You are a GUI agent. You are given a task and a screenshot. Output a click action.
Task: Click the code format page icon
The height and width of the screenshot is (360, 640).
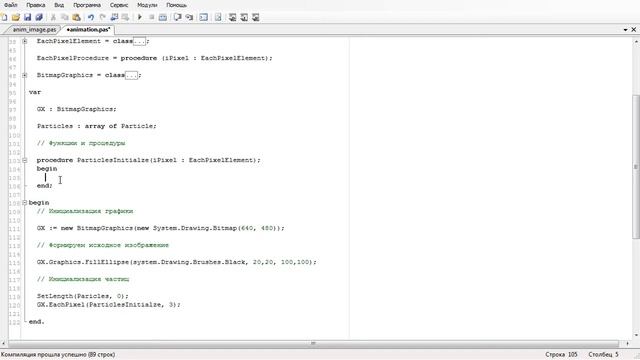(218, 17)
